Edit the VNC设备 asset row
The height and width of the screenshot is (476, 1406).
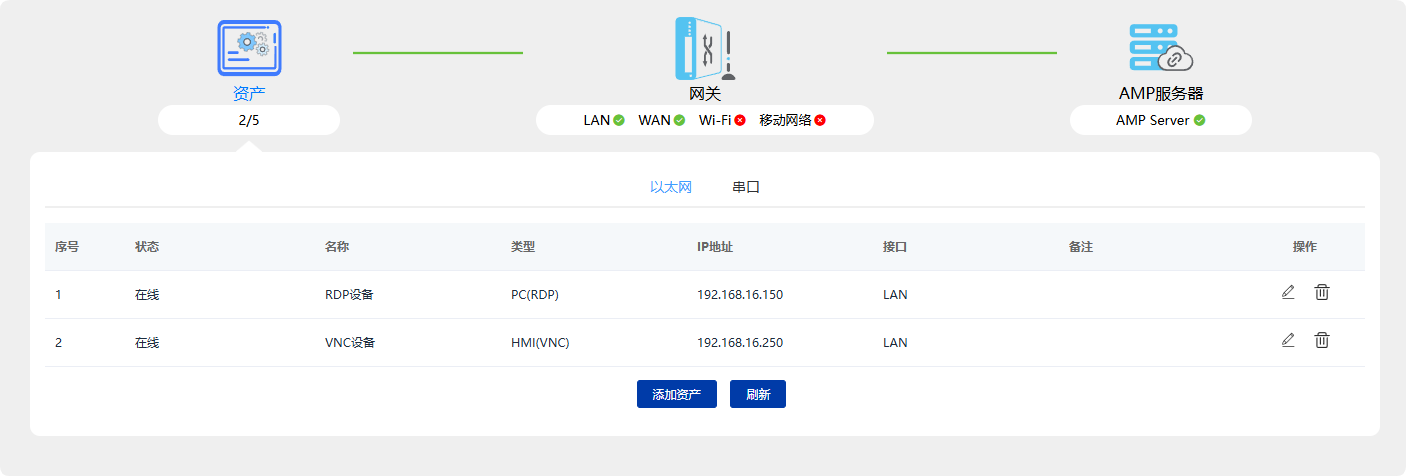coord(1288,340)
